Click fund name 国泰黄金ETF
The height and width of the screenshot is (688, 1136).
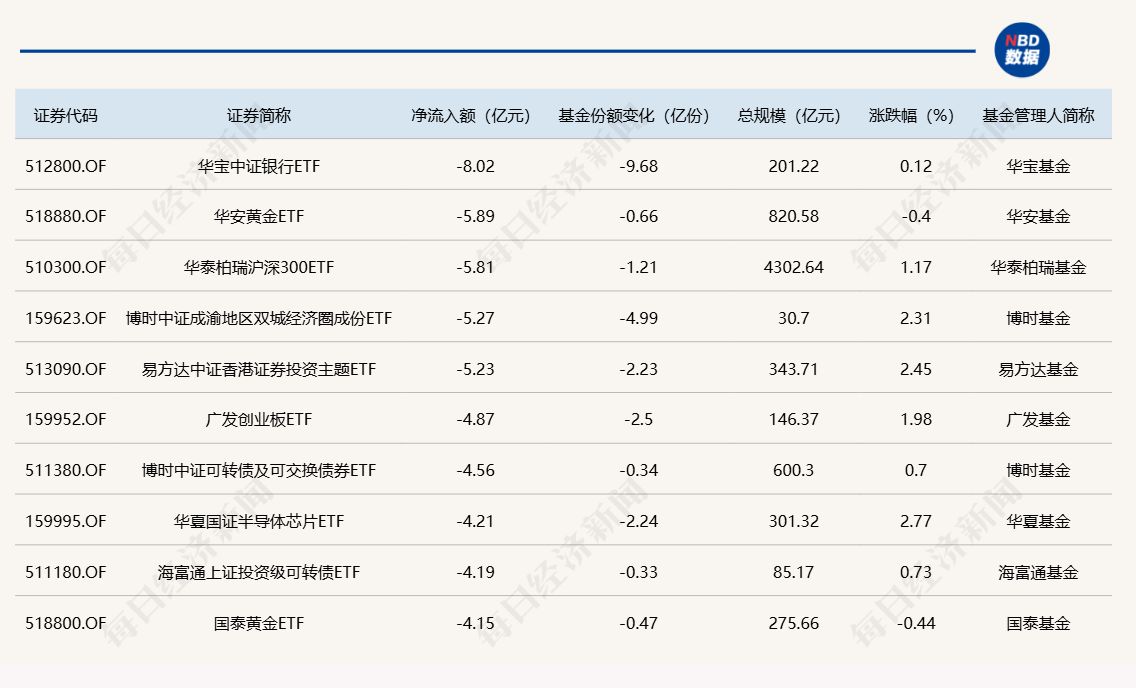(259, 623)
